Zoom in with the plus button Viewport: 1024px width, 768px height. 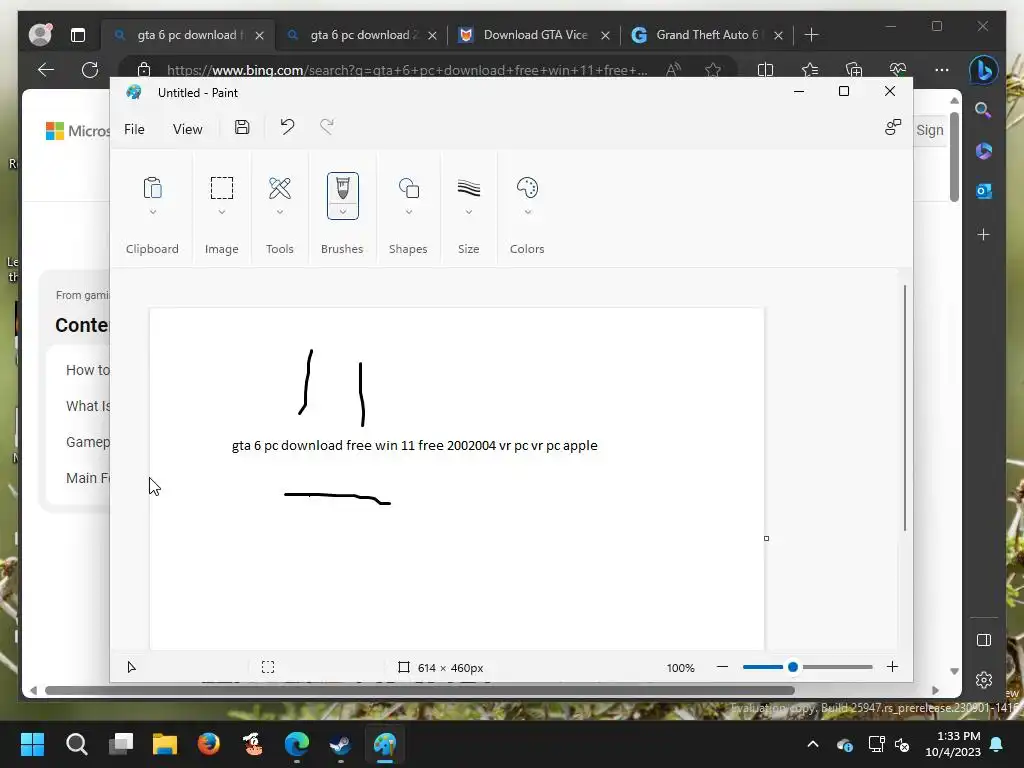(x=893, y=667)
